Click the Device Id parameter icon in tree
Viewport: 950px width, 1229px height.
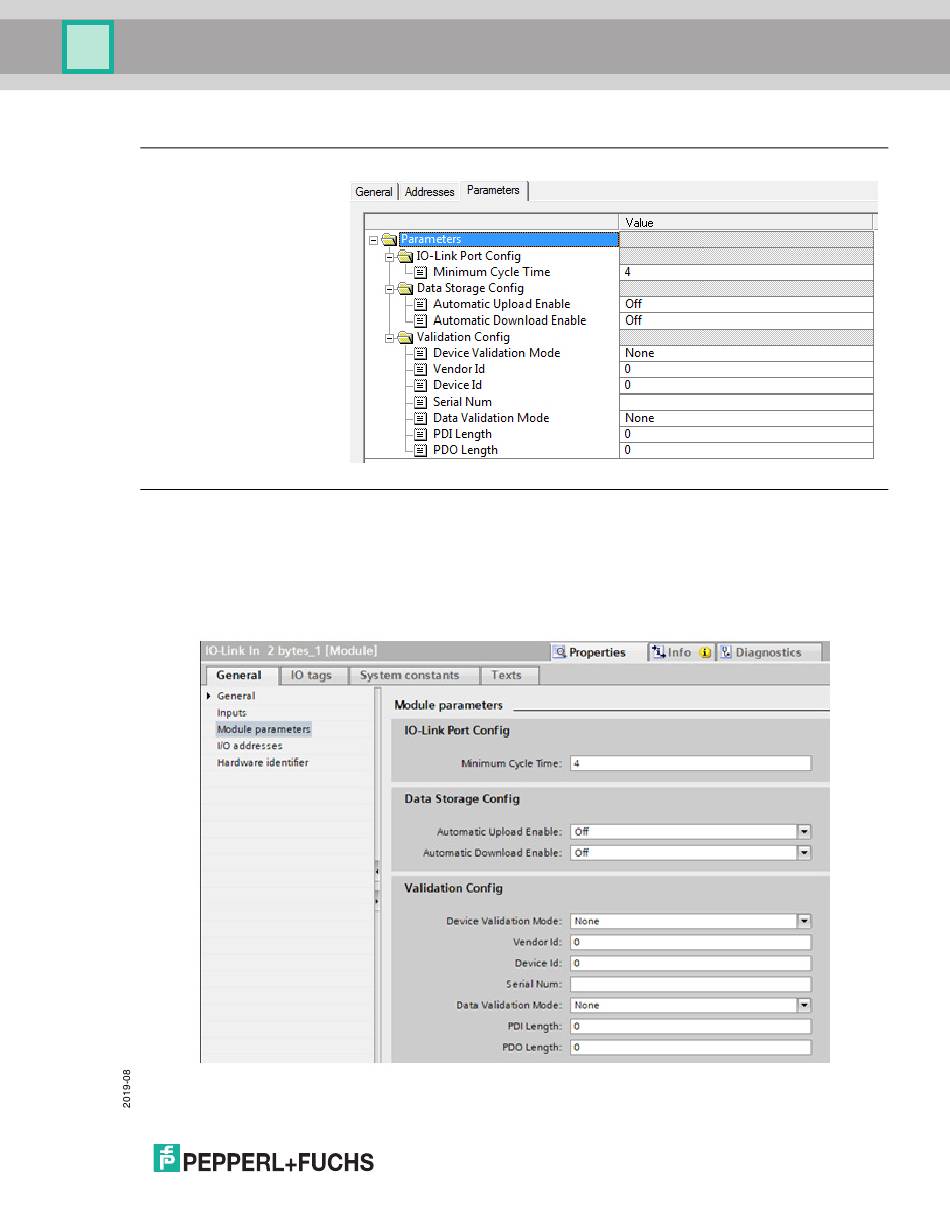point(421,385)
